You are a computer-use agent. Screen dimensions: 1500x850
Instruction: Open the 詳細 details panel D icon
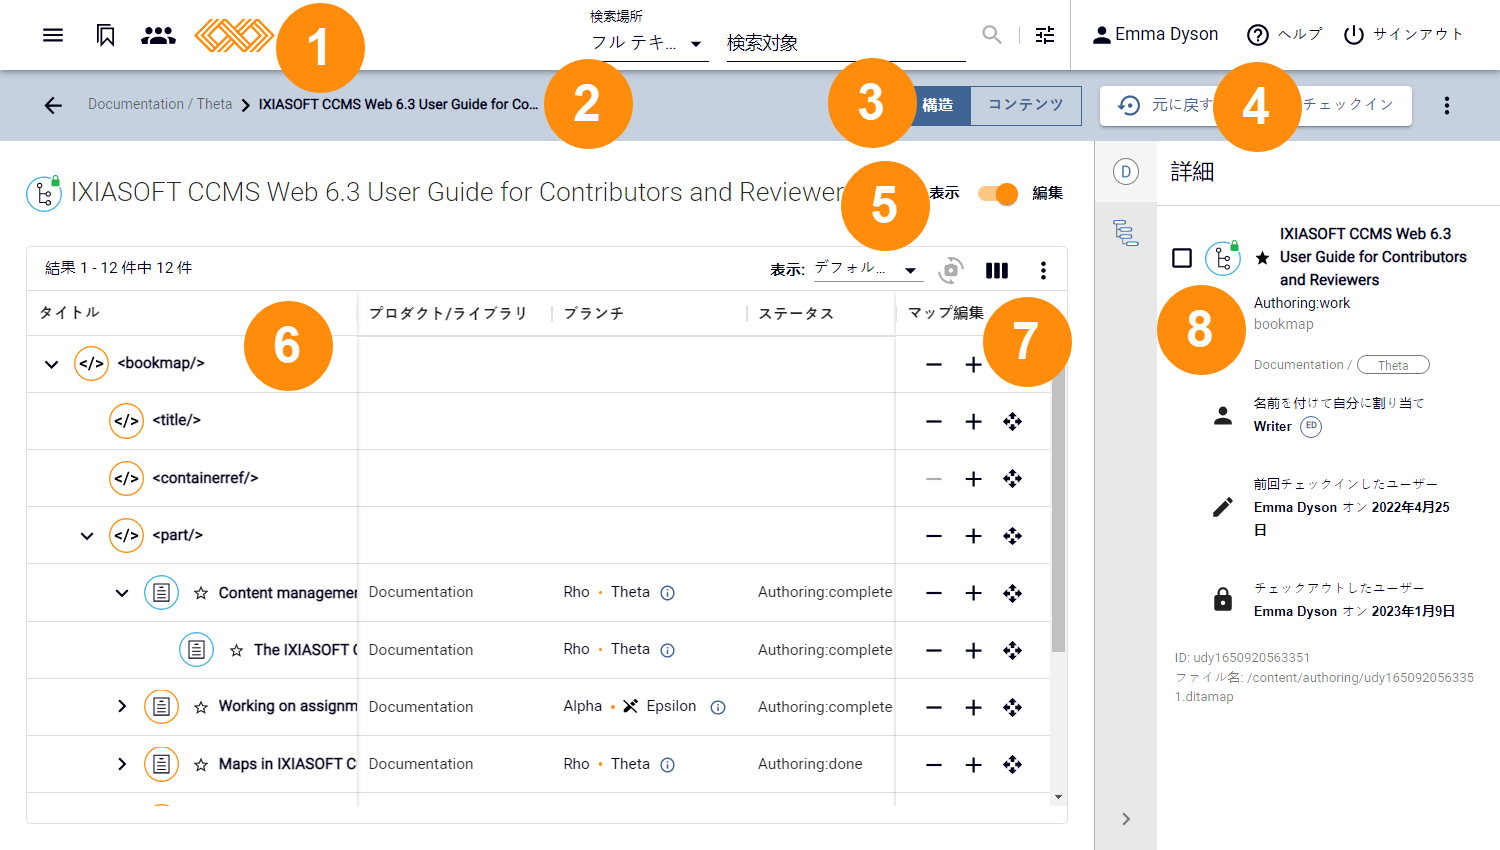(x=1126, y=172)
